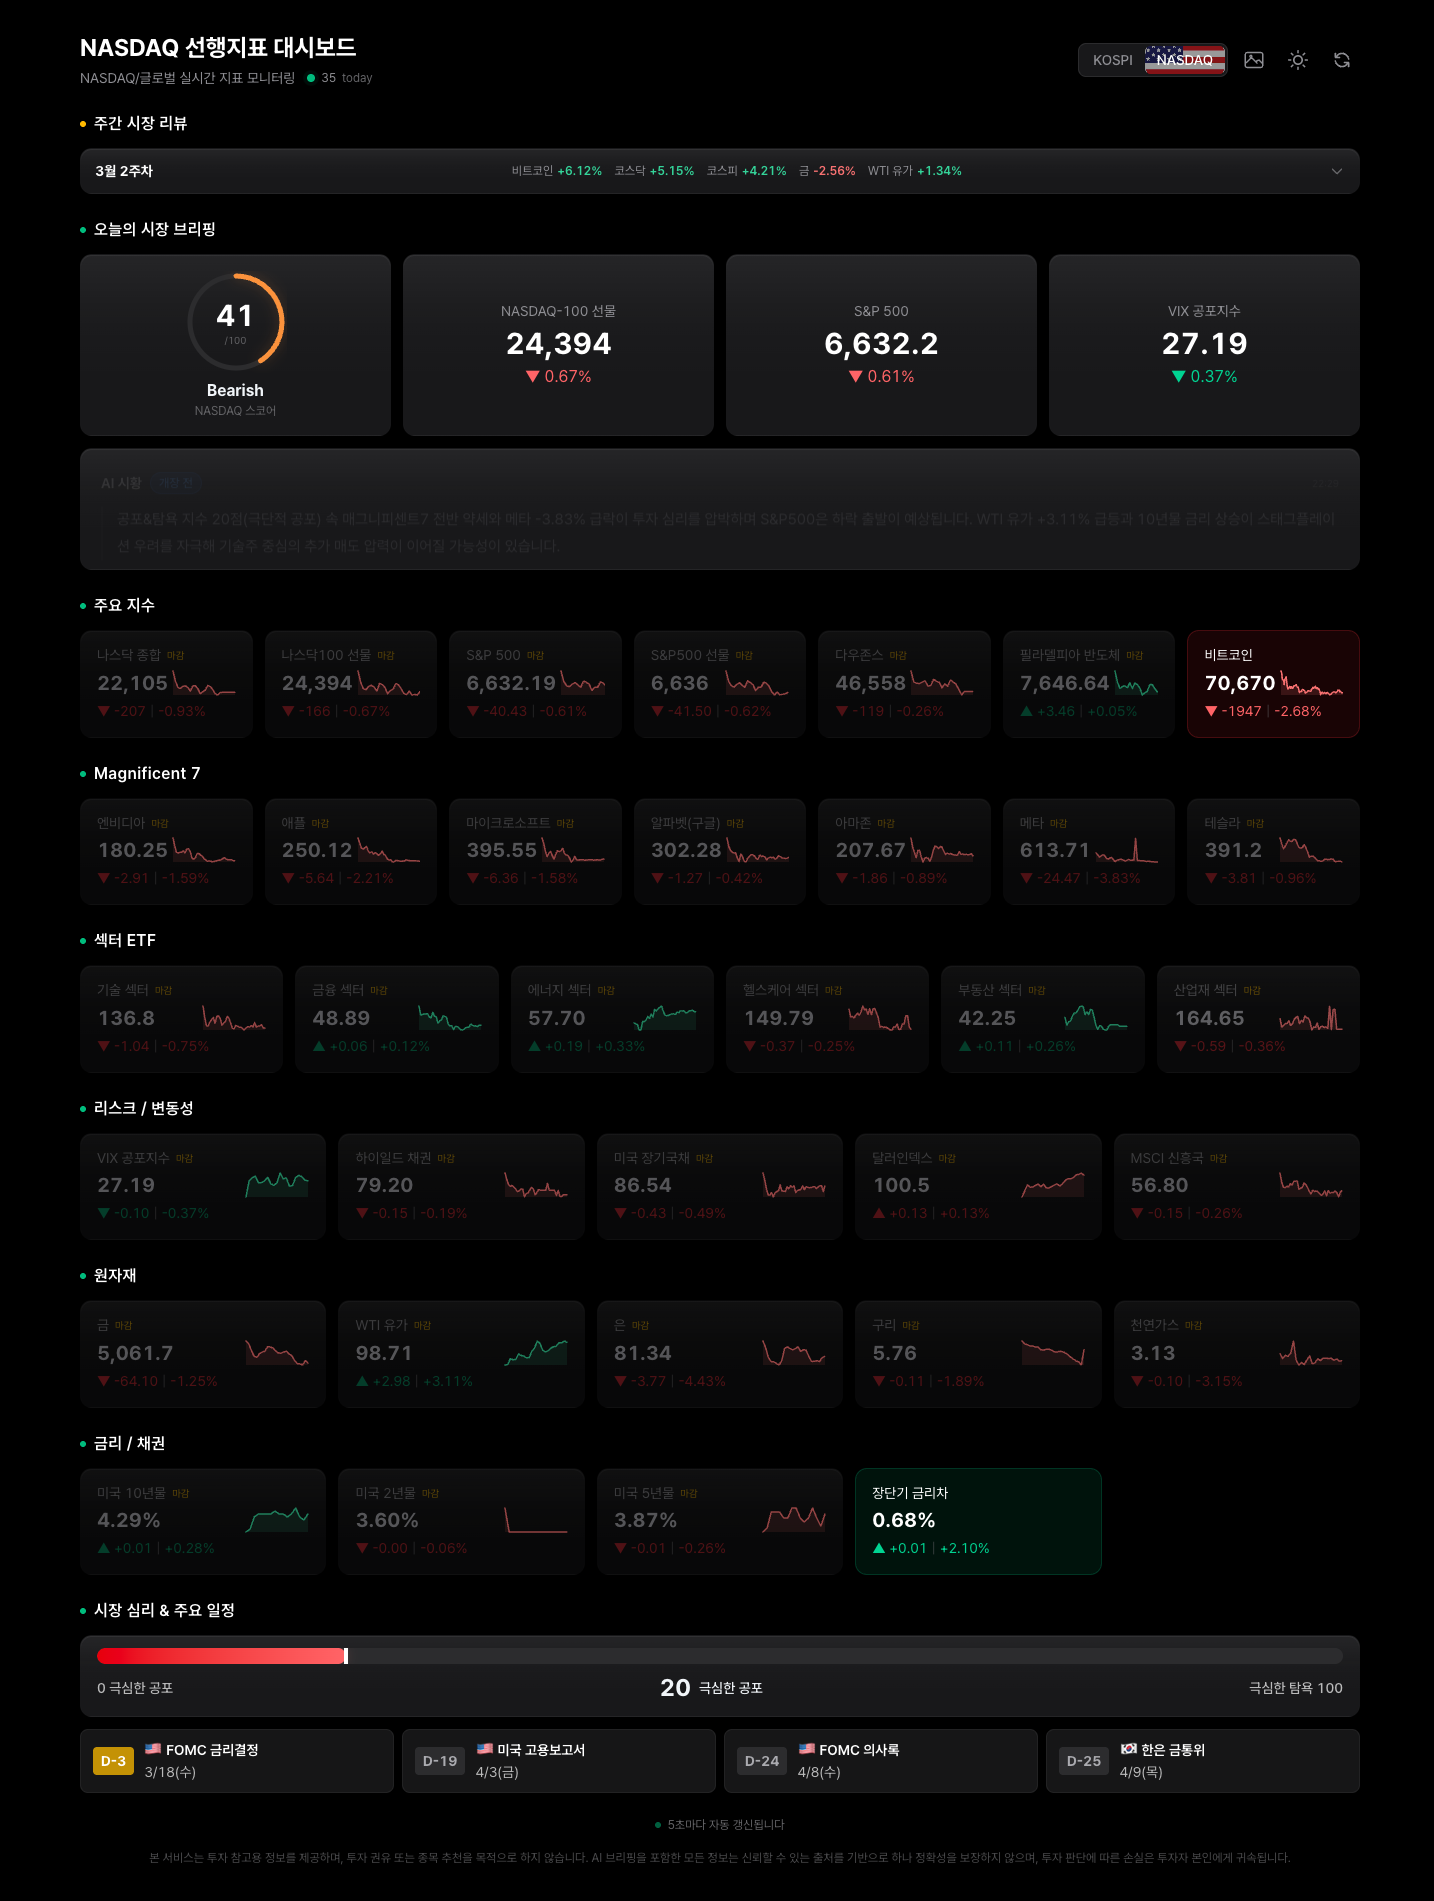Click the 미국 10년물 yield 4.29%
This screenshot has width=1434, height=1901.
[129, 1520]
